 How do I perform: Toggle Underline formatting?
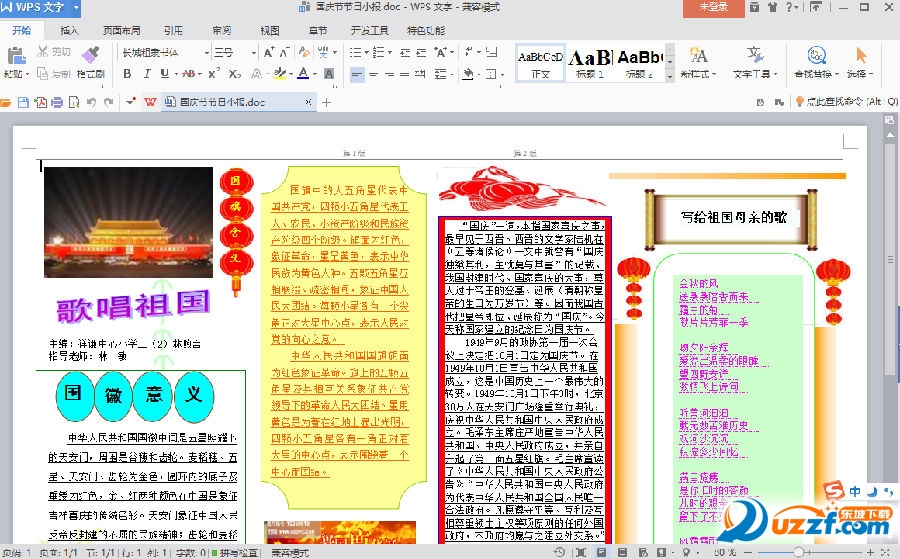tap(165, 73)
